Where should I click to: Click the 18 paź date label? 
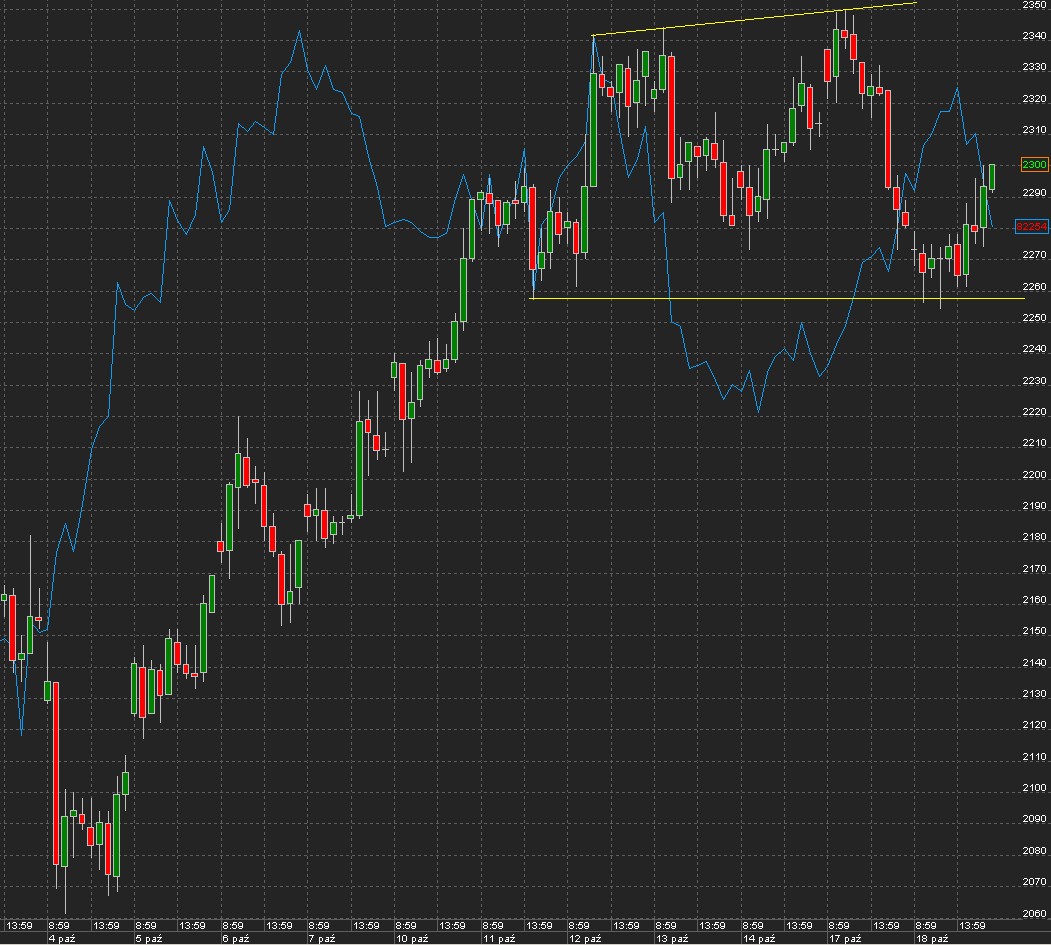click(x=931, y=939)
